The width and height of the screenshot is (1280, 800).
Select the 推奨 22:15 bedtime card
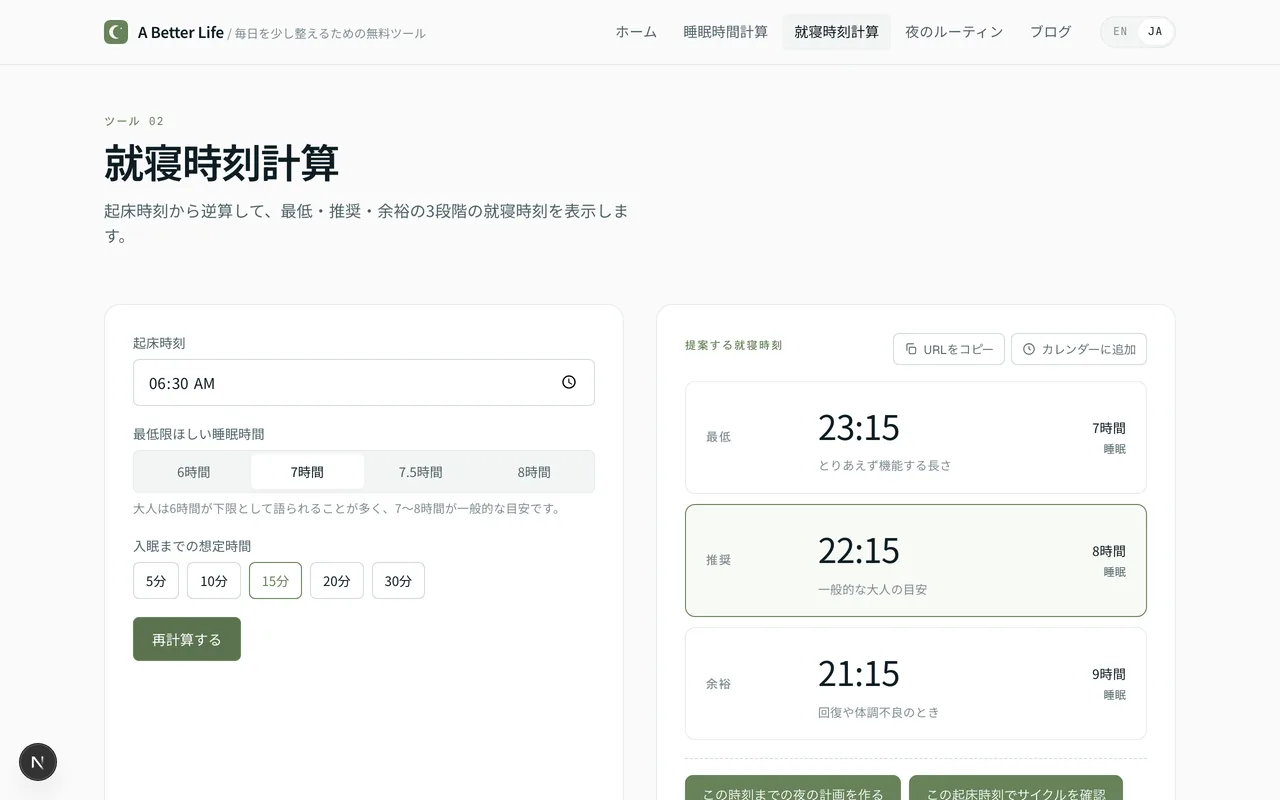[x=915, y=560]
